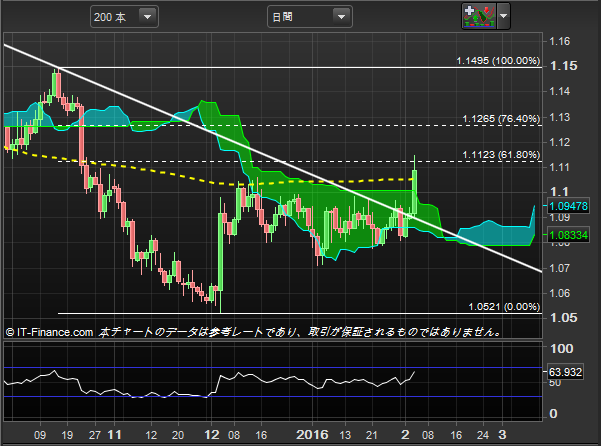This screenshot has height=446, width=601.
Task: Click the 1.1495 (100.00%) Fibonacci label
Action: [x=498, y=61]
